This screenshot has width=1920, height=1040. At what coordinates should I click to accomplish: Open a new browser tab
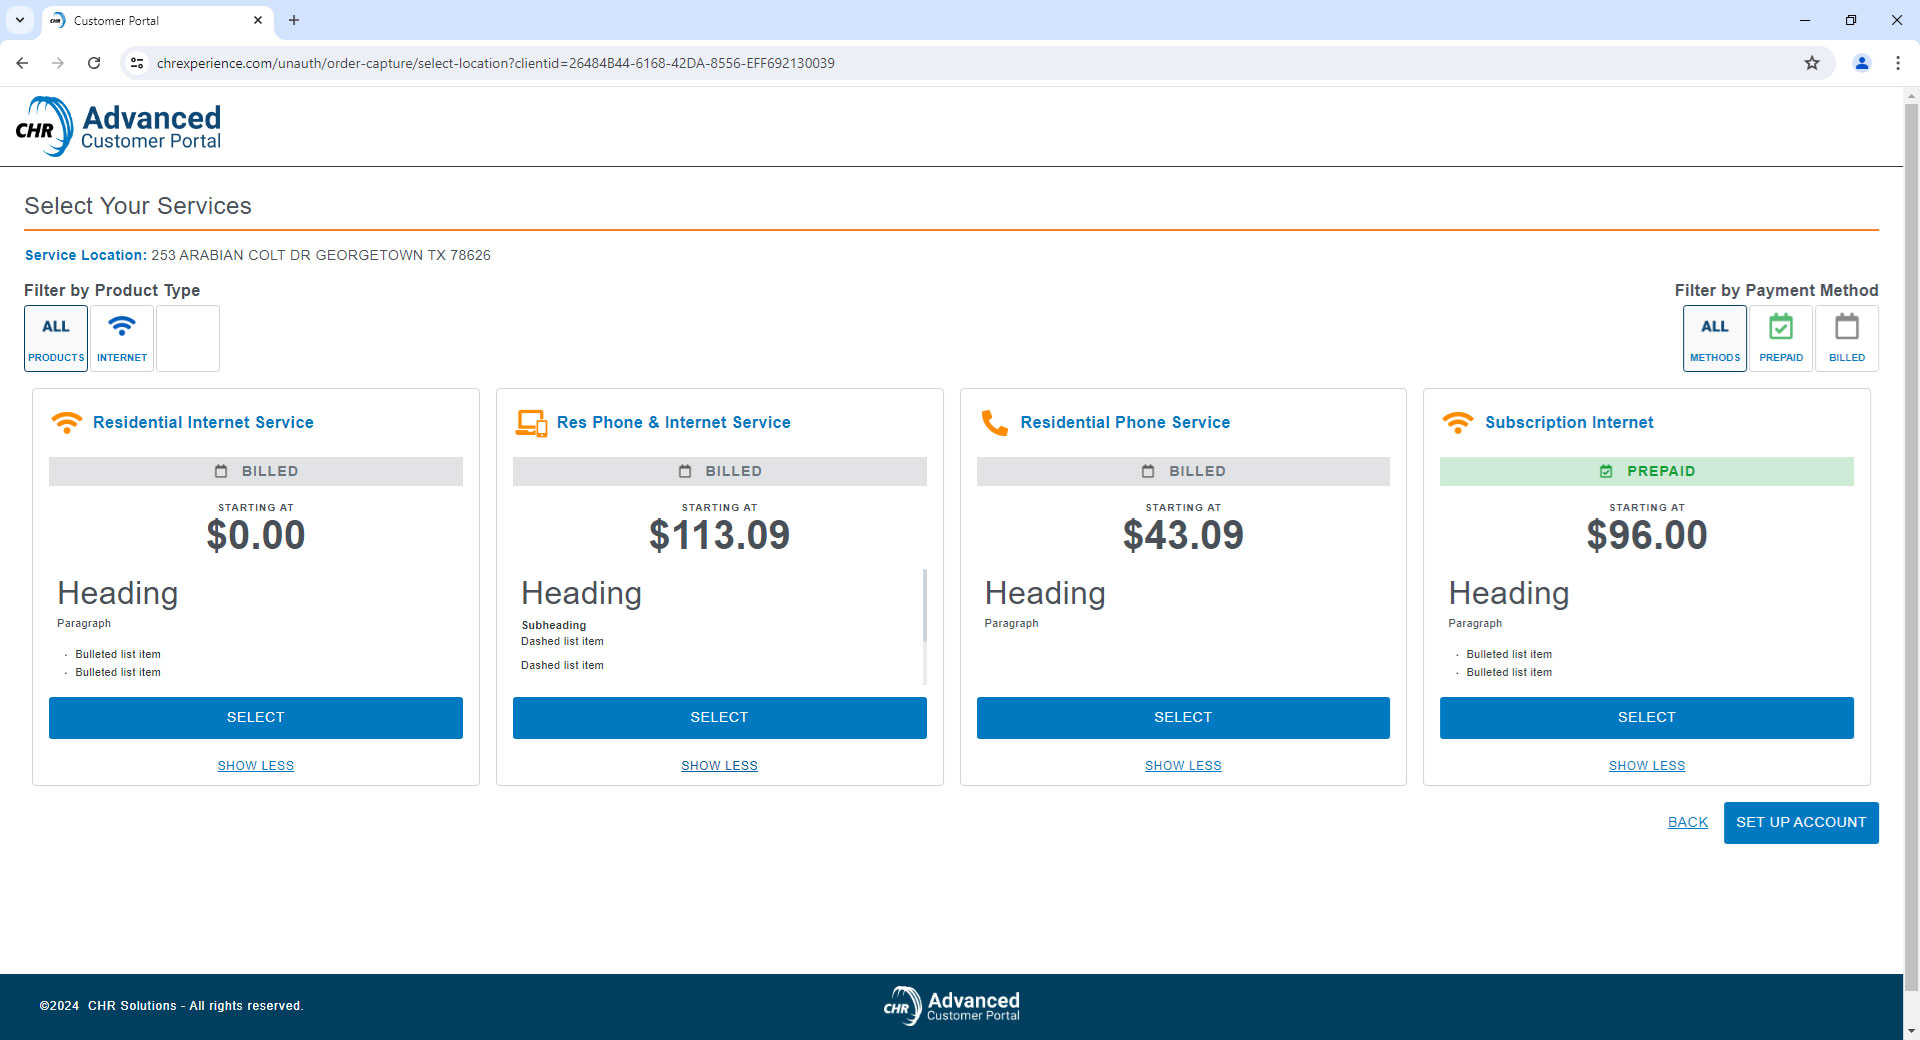click(x=294, y=20)
